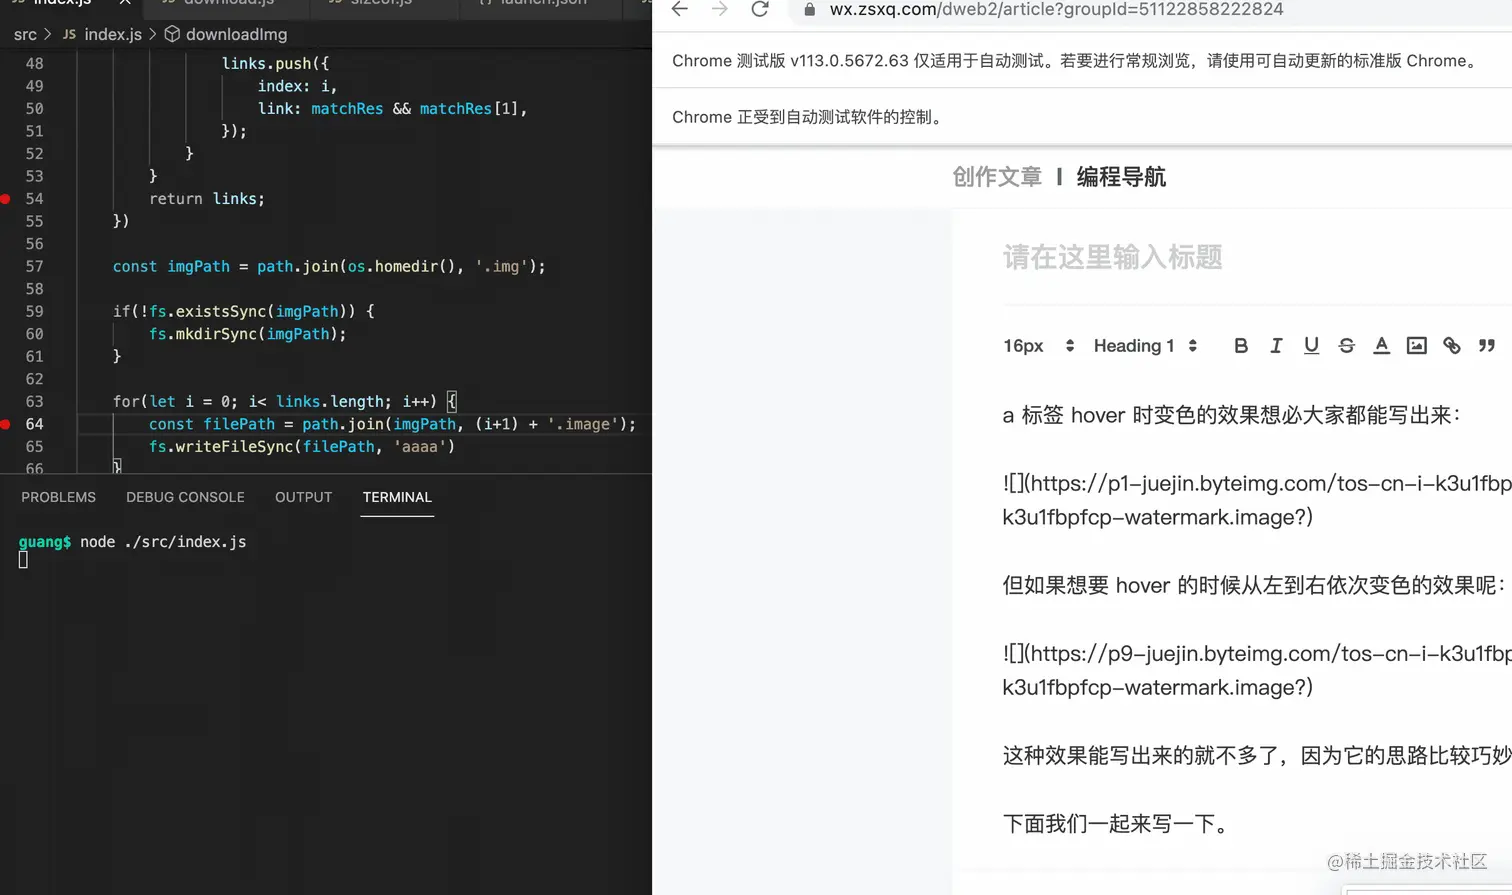The height and width of the screenshot is (895, 1512).
Task: Click the p9-juejin image markdown text
Action: [1257, 670]
